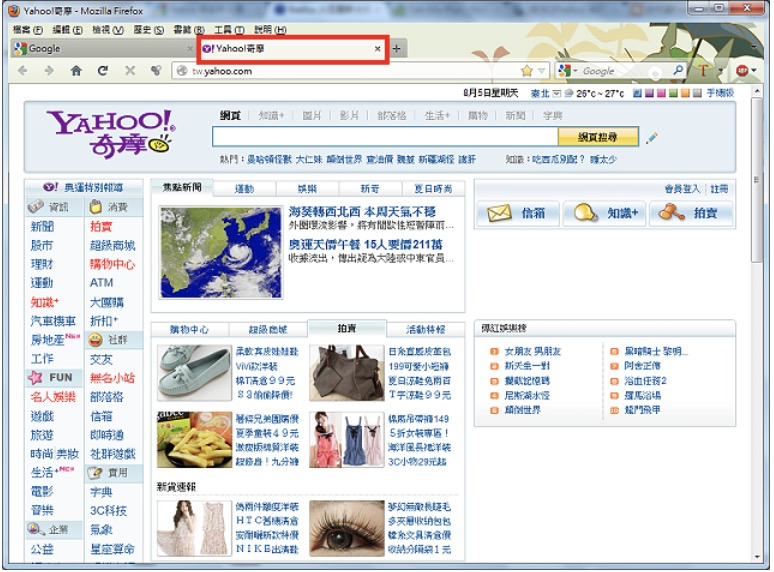Open the 檔案 menu

click(x=27, y=30)
